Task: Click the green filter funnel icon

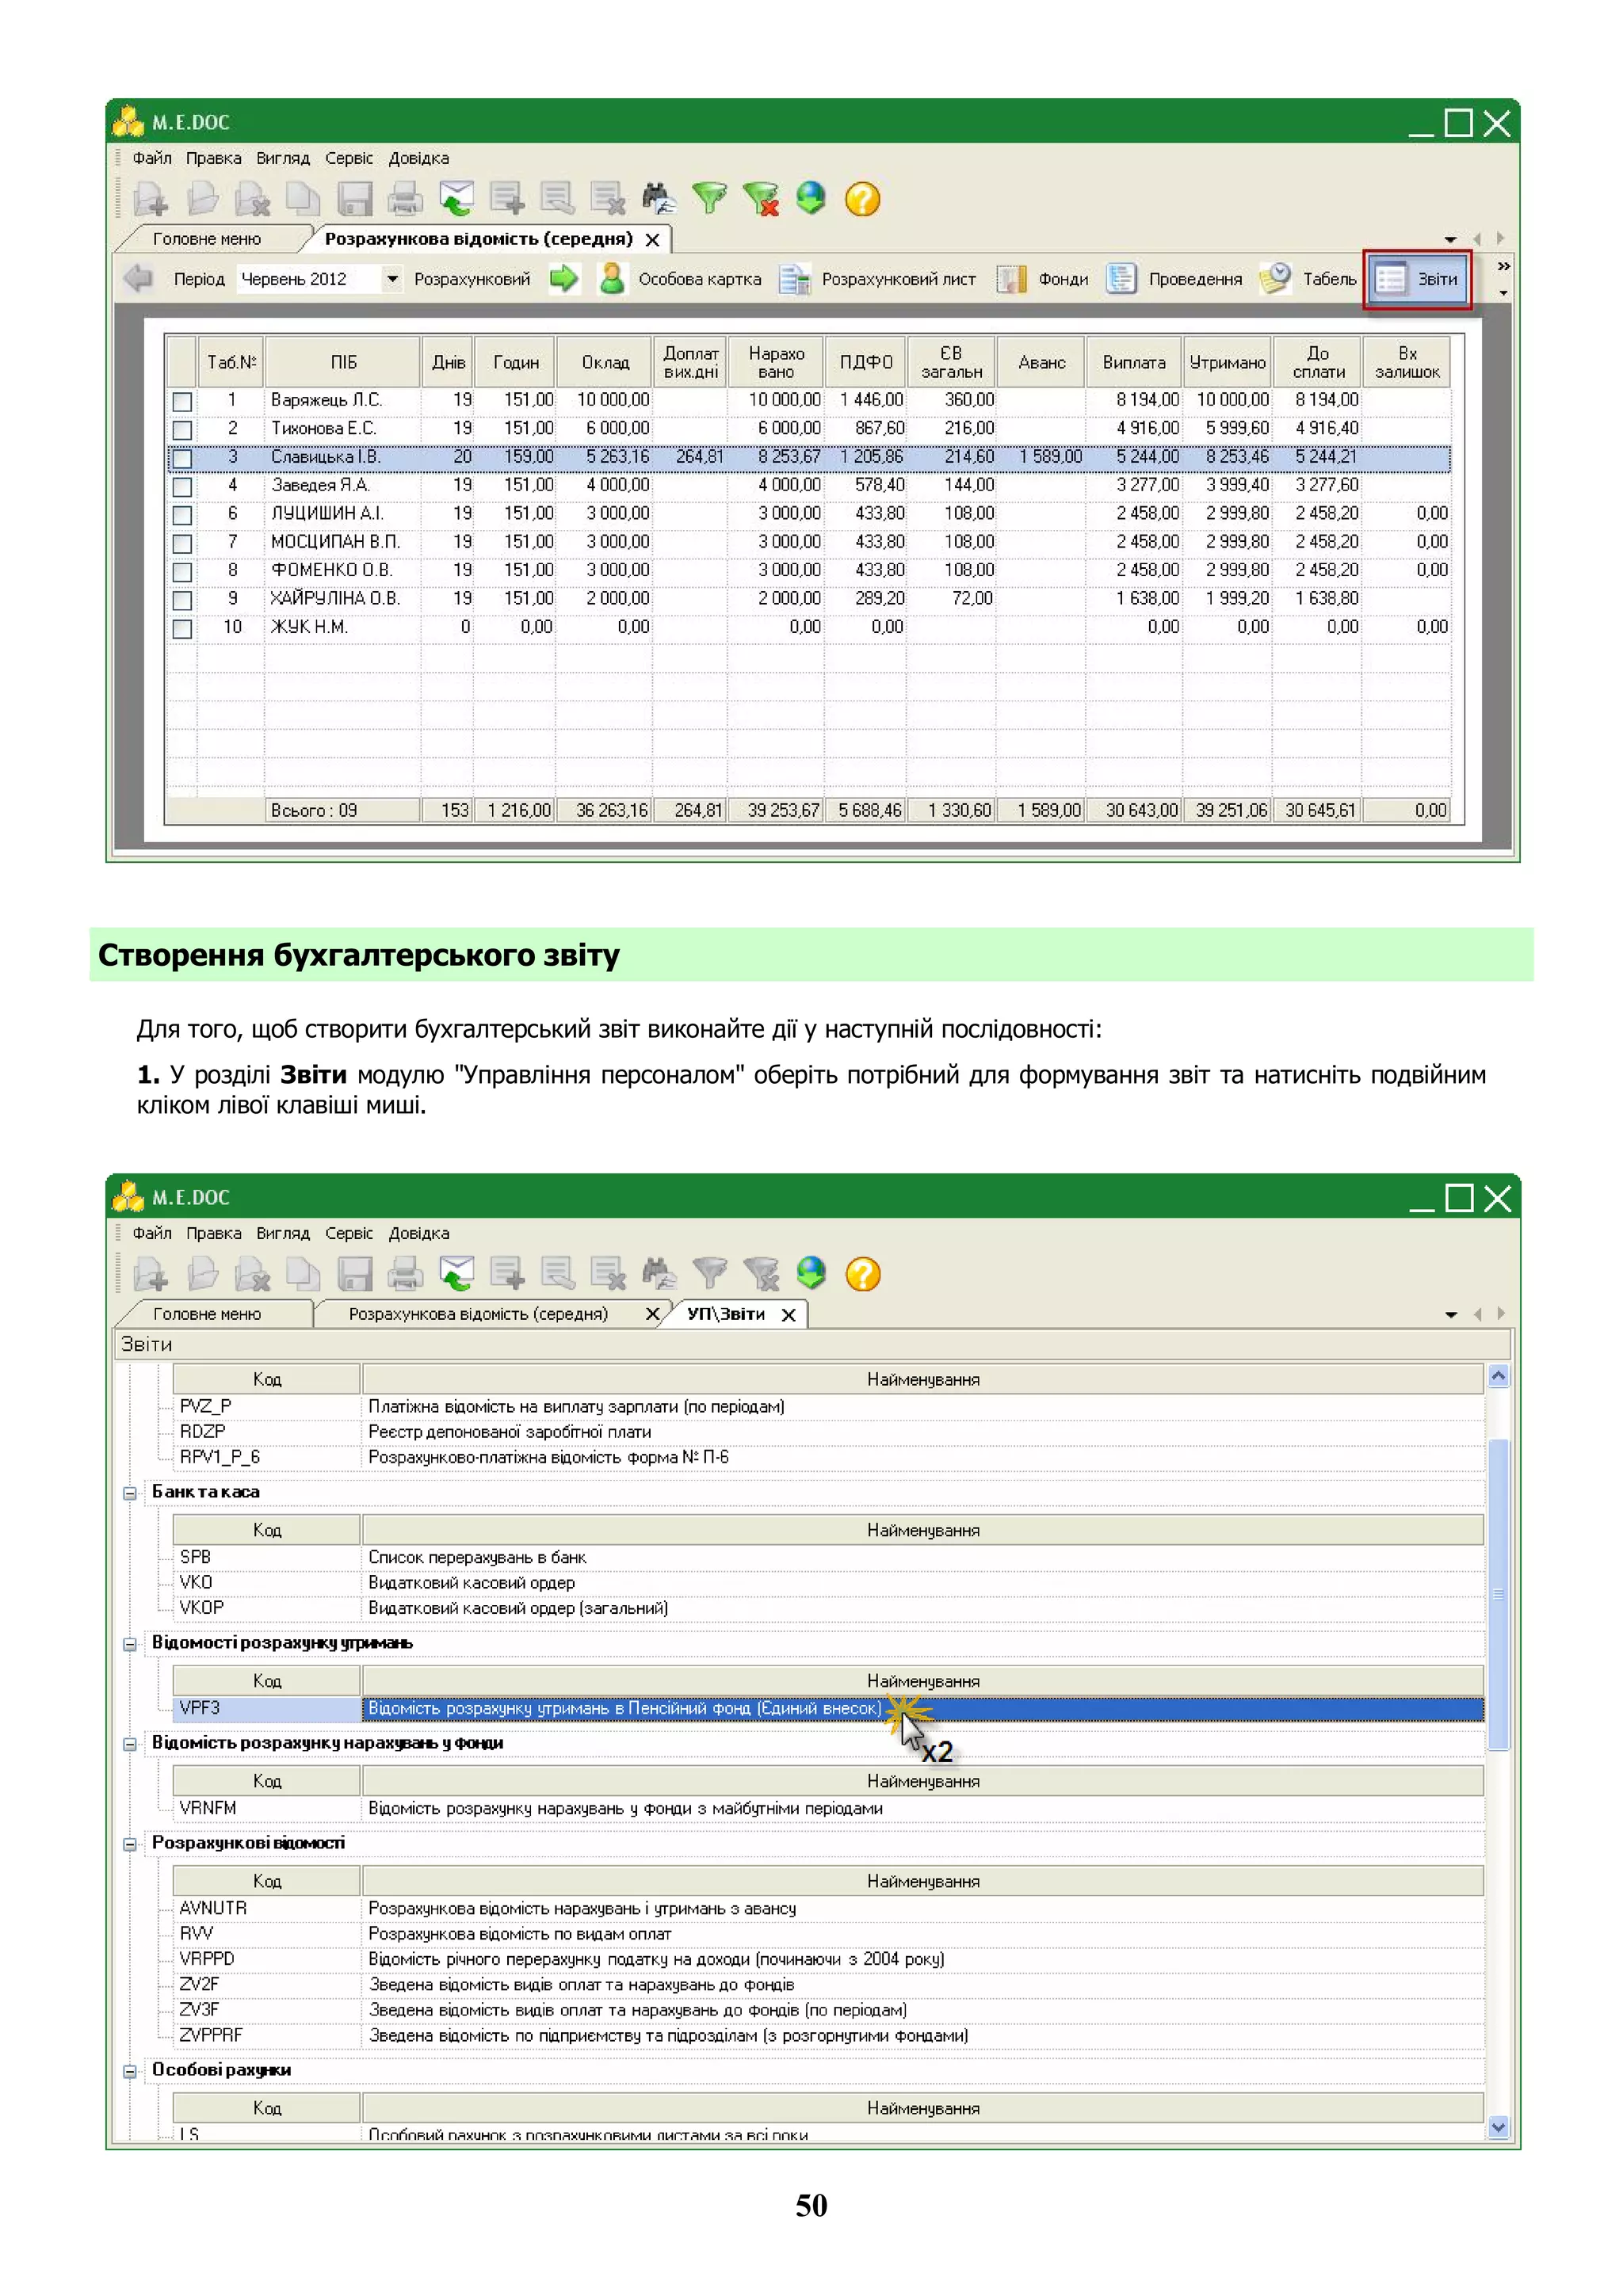Action: (x=709, y=198)
